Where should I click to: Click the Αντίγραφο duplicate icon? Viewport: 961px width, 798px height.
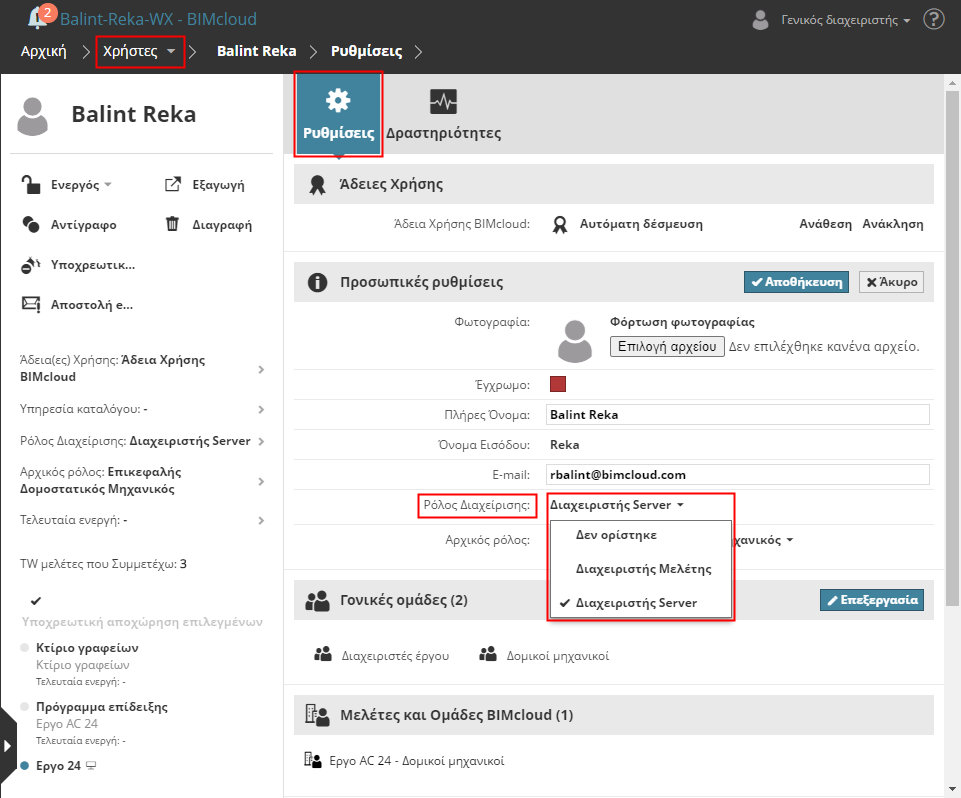[31, 224]
